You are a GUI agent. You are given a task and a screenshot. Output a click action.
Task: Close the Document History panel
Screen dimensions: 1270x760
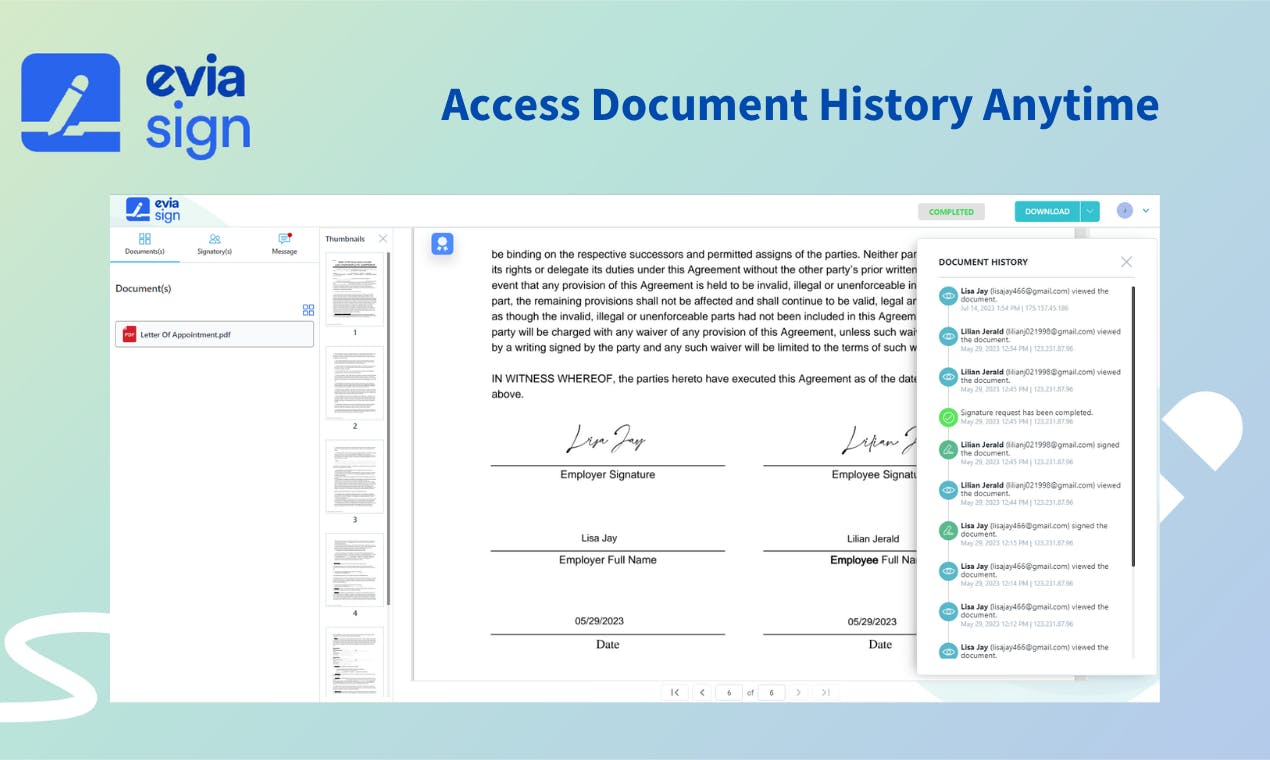point(1127,262)
